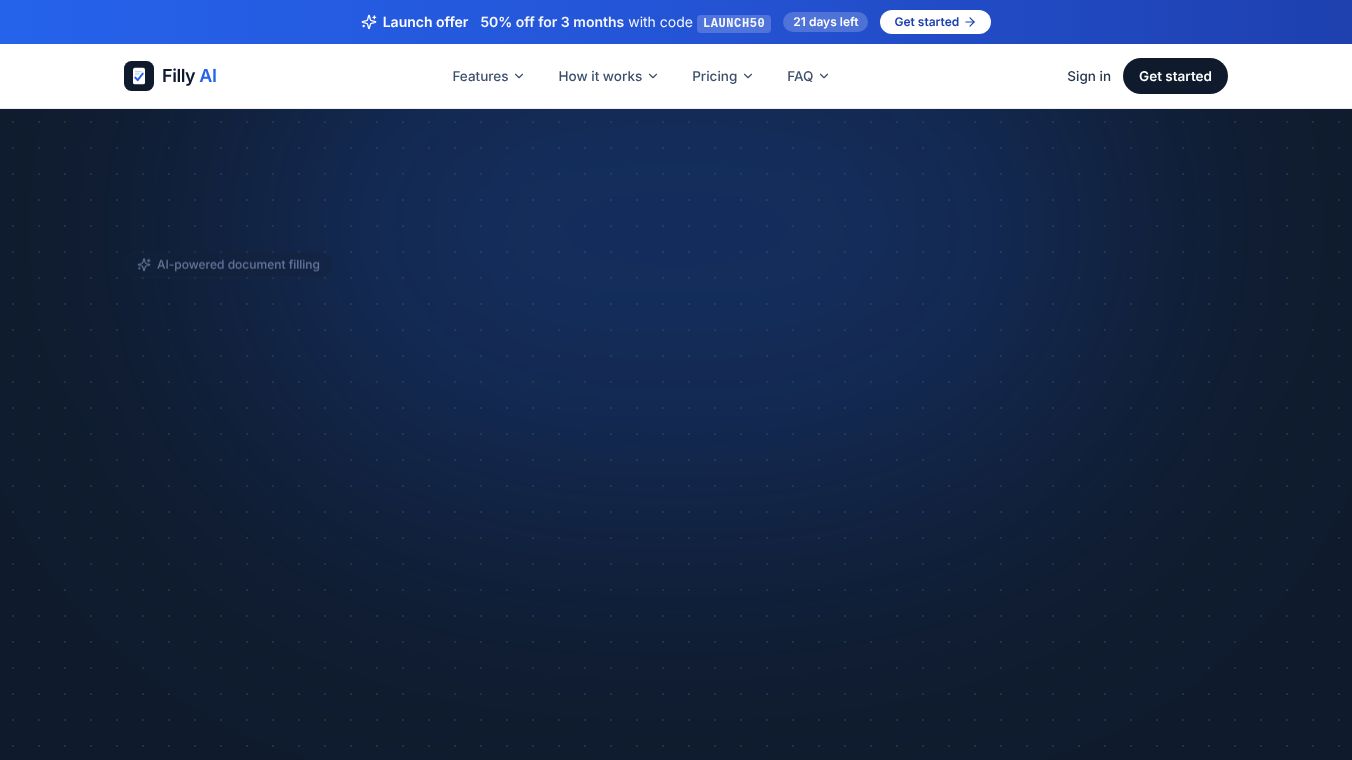Expand the FAQ chevron arrow
Viewport: 1352px width, 760px height.
pyautogui.click(x=824, y=76)
